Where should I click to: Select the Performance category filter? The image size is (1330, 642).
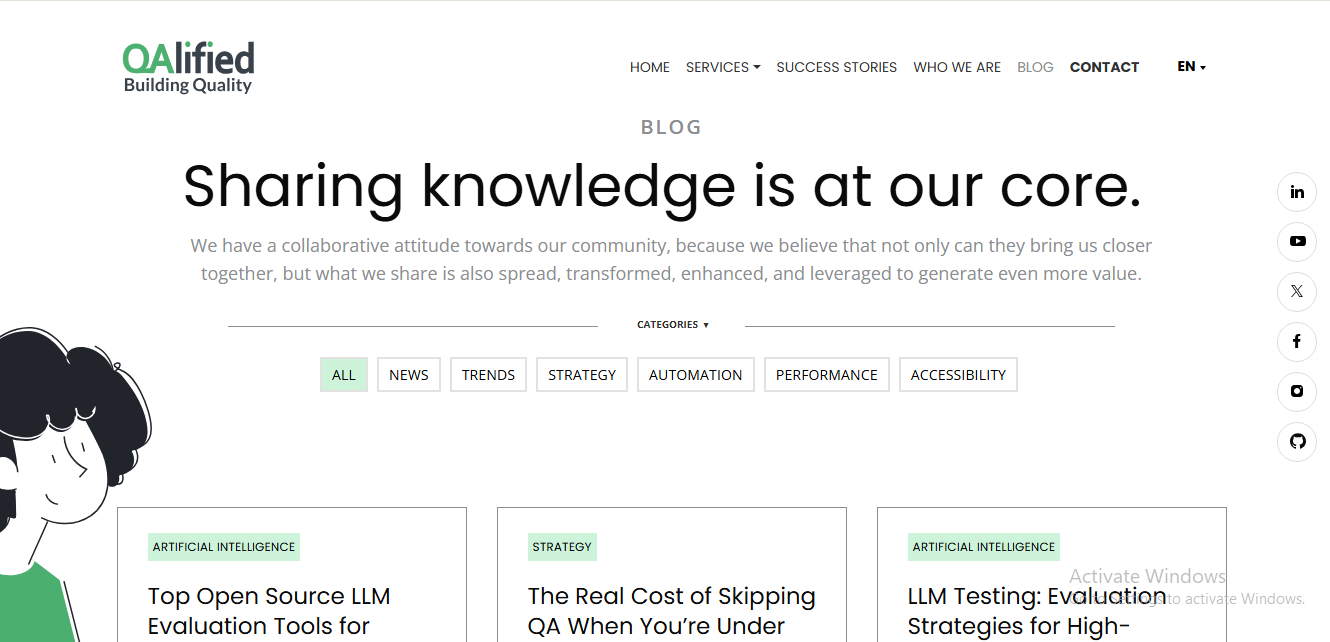coord(826,375)
